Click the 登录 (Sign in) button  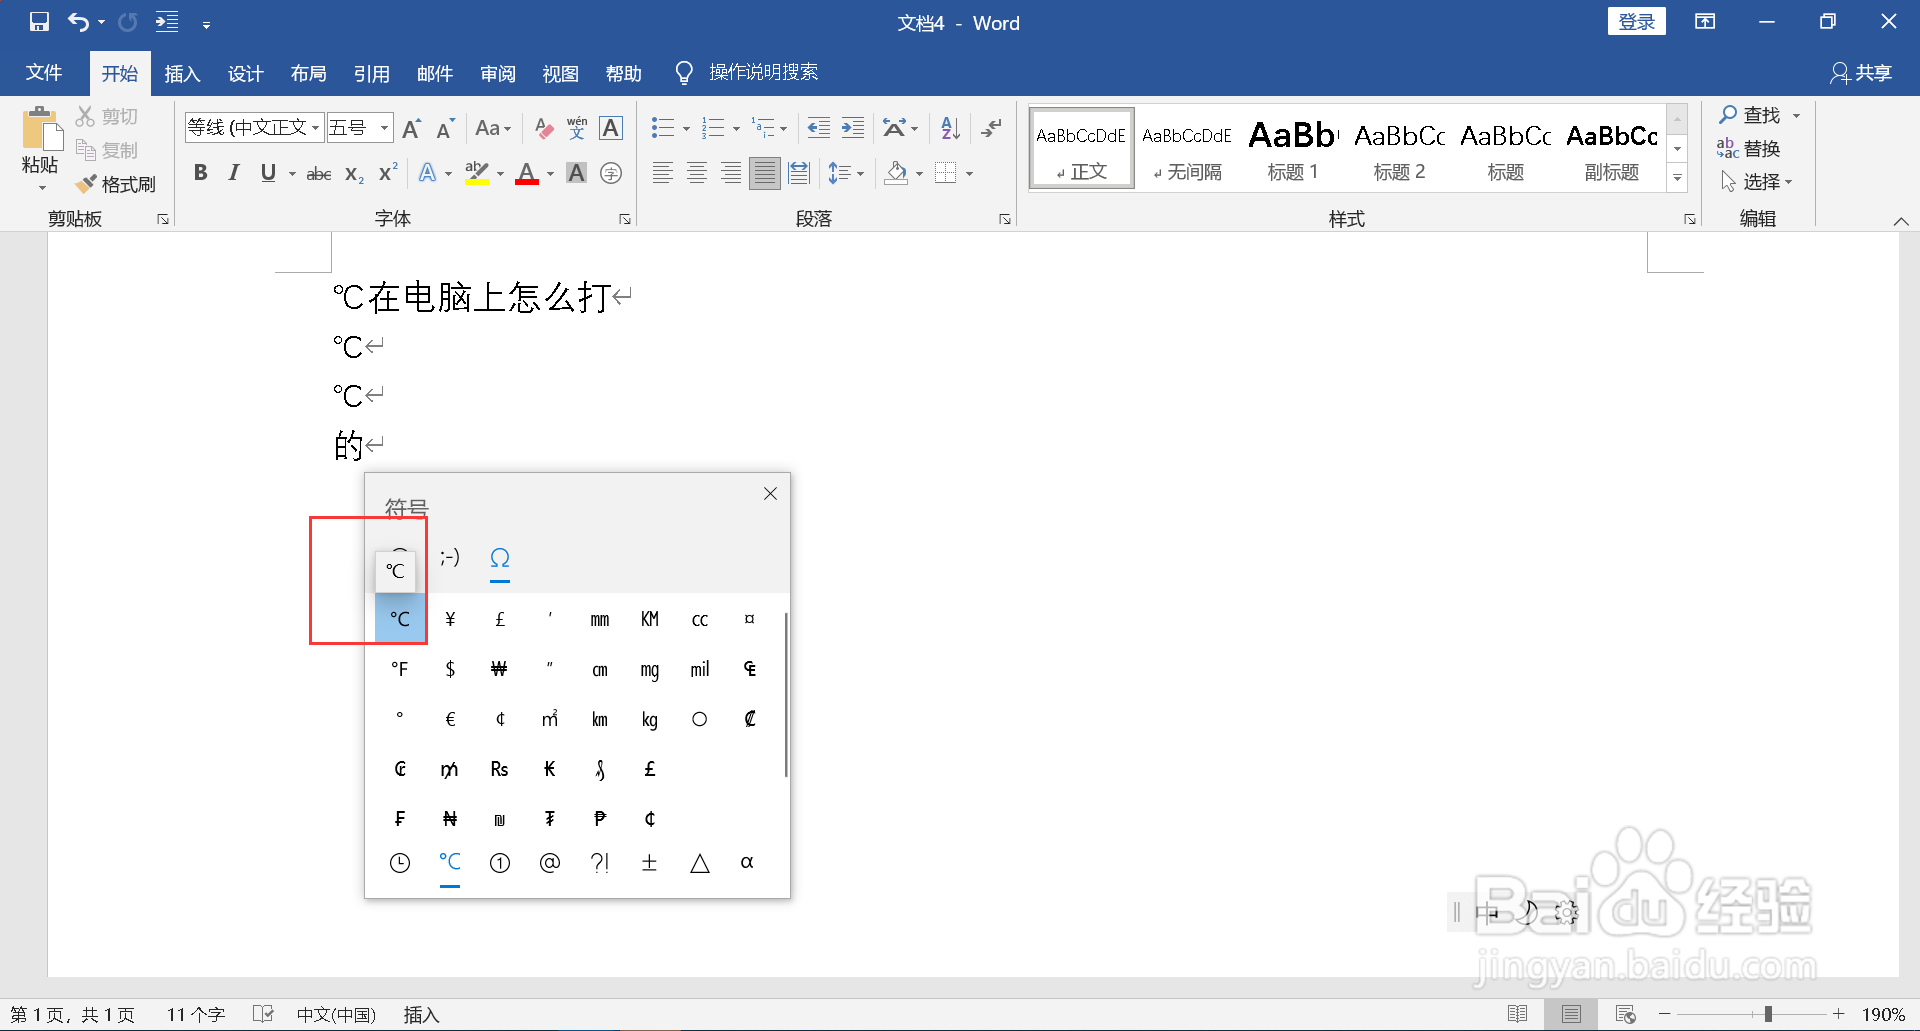(1637, 22)
